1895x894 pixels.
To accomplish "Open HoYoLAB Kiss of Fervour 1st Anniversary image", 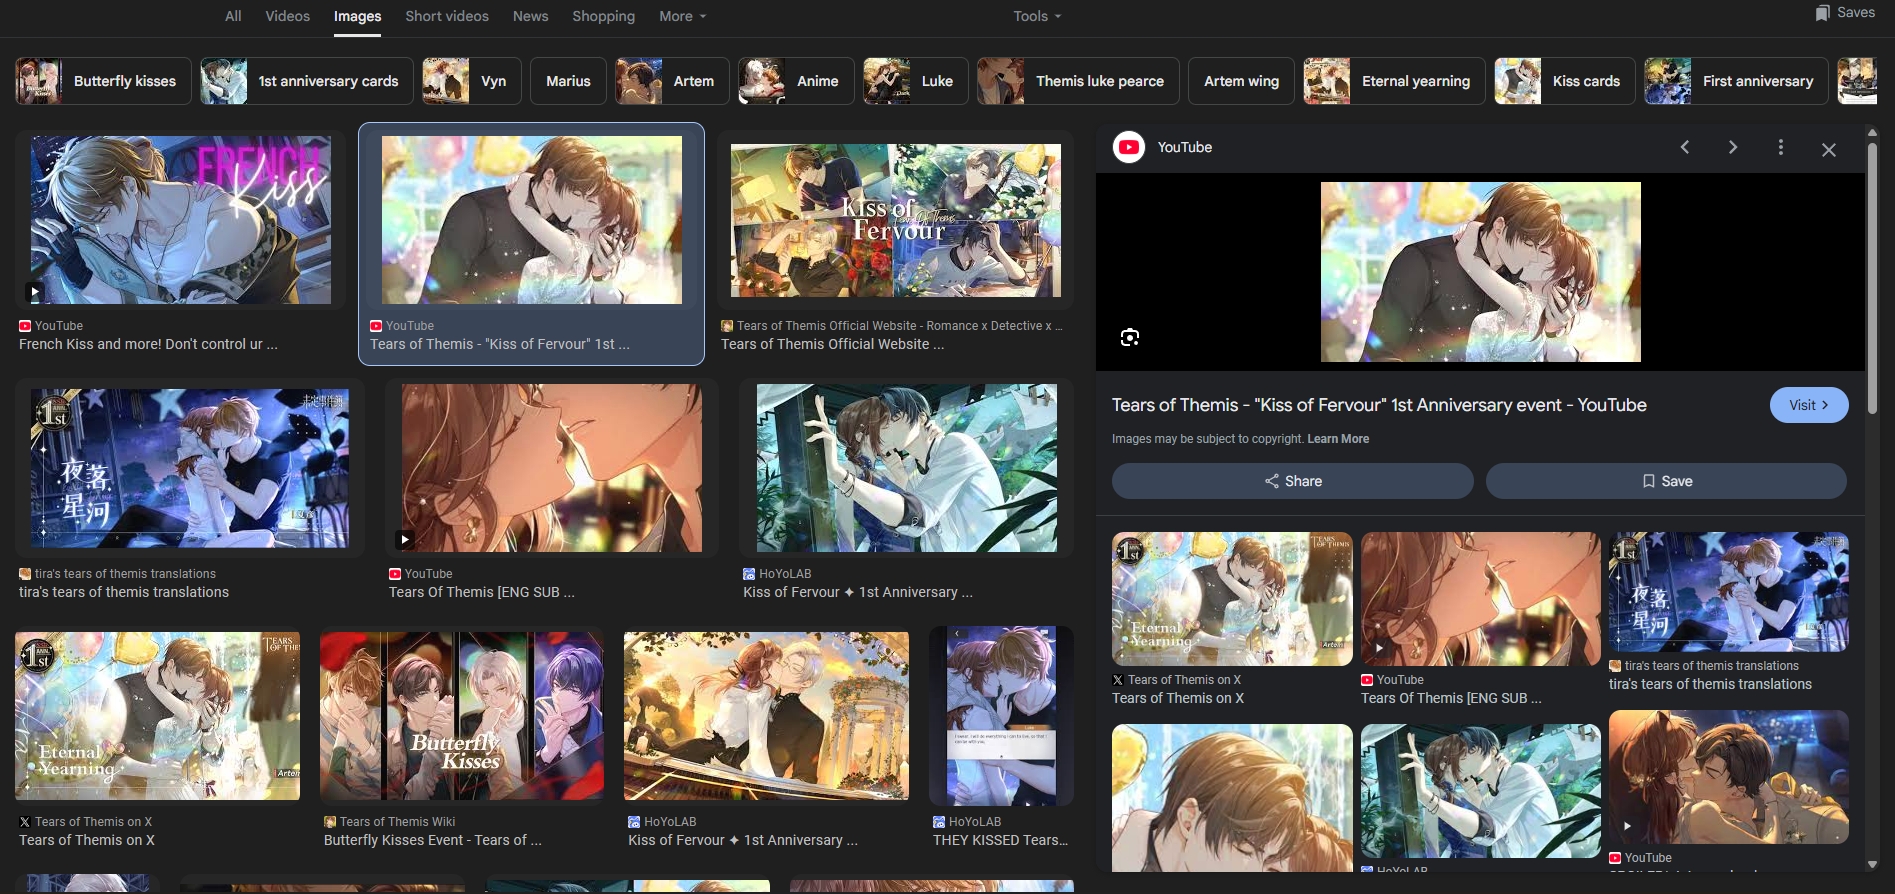I will (907, 469).
